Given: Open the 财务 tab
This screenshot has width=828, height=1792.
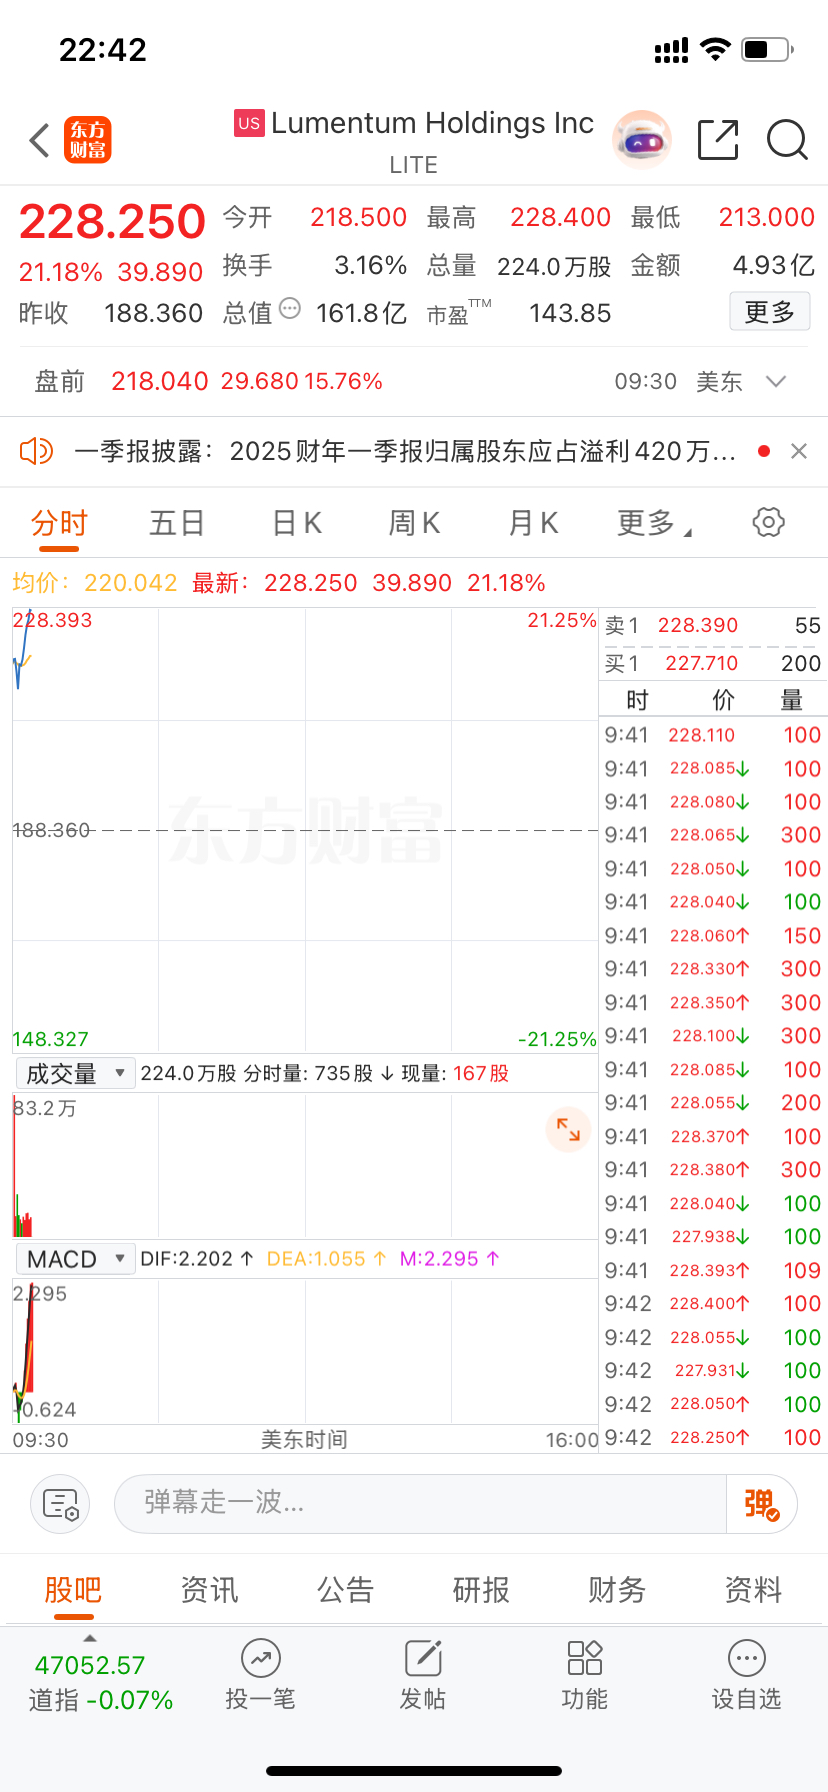Looking at the screenshot, I should coord(617,1590).
